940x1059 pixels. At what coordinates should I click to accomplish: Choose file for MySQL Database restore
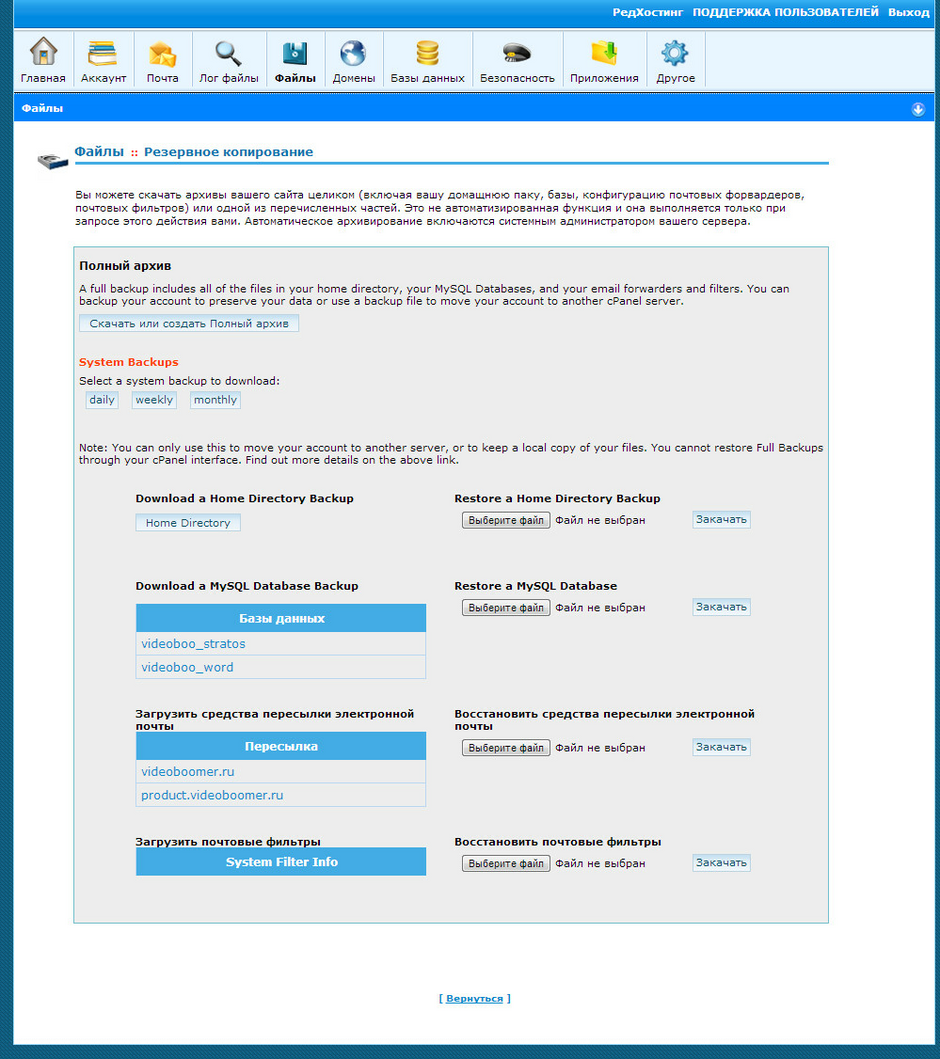point(506,608)
